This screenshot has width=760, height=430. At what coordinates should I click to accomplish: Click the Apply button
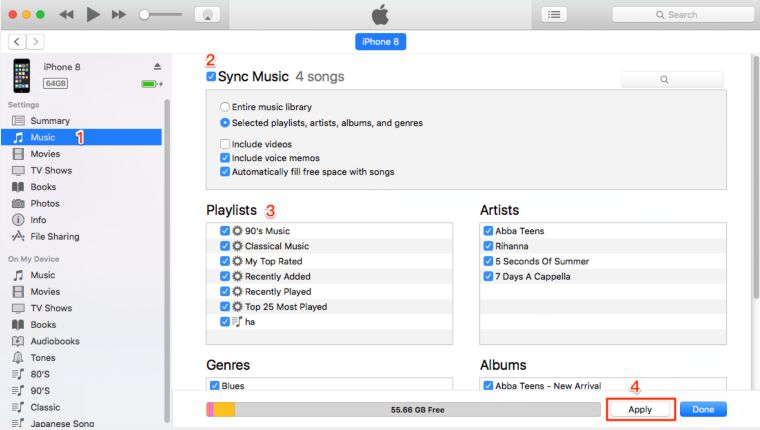click(x=640, y=410)
